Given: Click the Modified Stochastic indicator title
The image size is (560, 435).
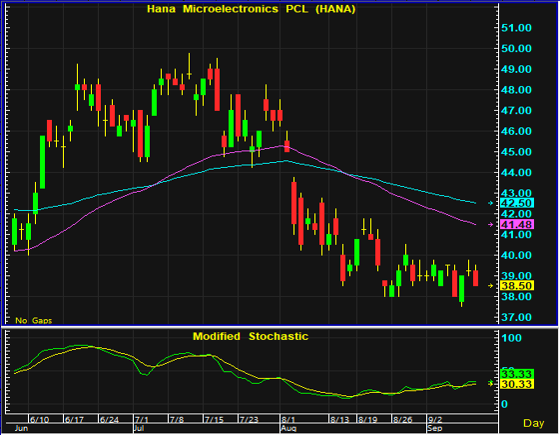Looking at the screenshot, I should click(x=250, y=336).
